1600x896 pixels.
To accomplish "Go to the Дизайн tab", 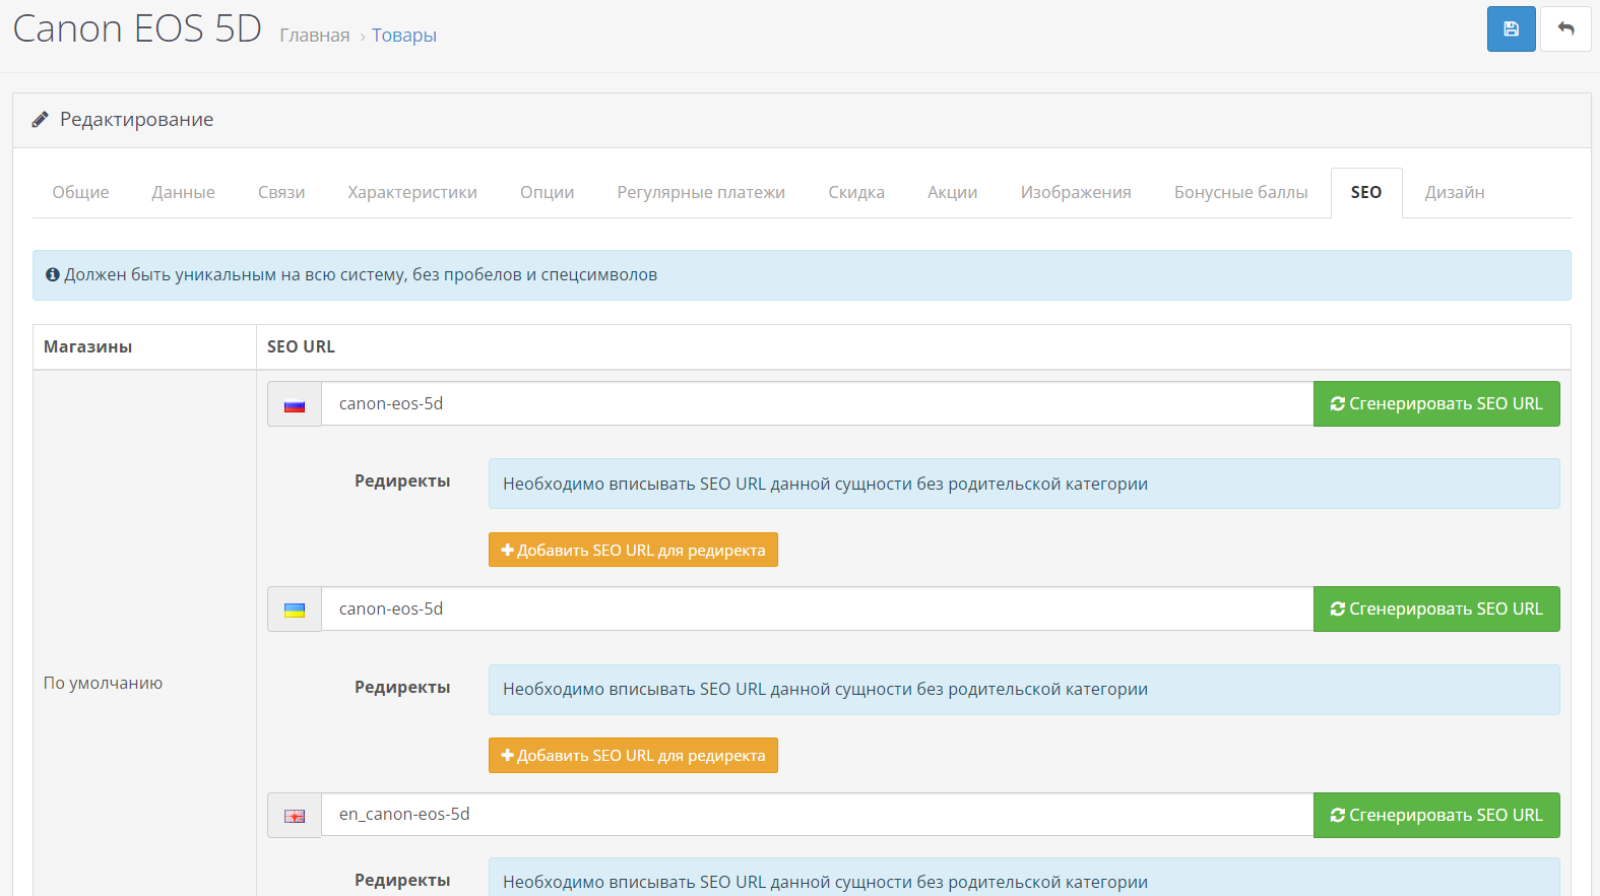I will 1454,192.
